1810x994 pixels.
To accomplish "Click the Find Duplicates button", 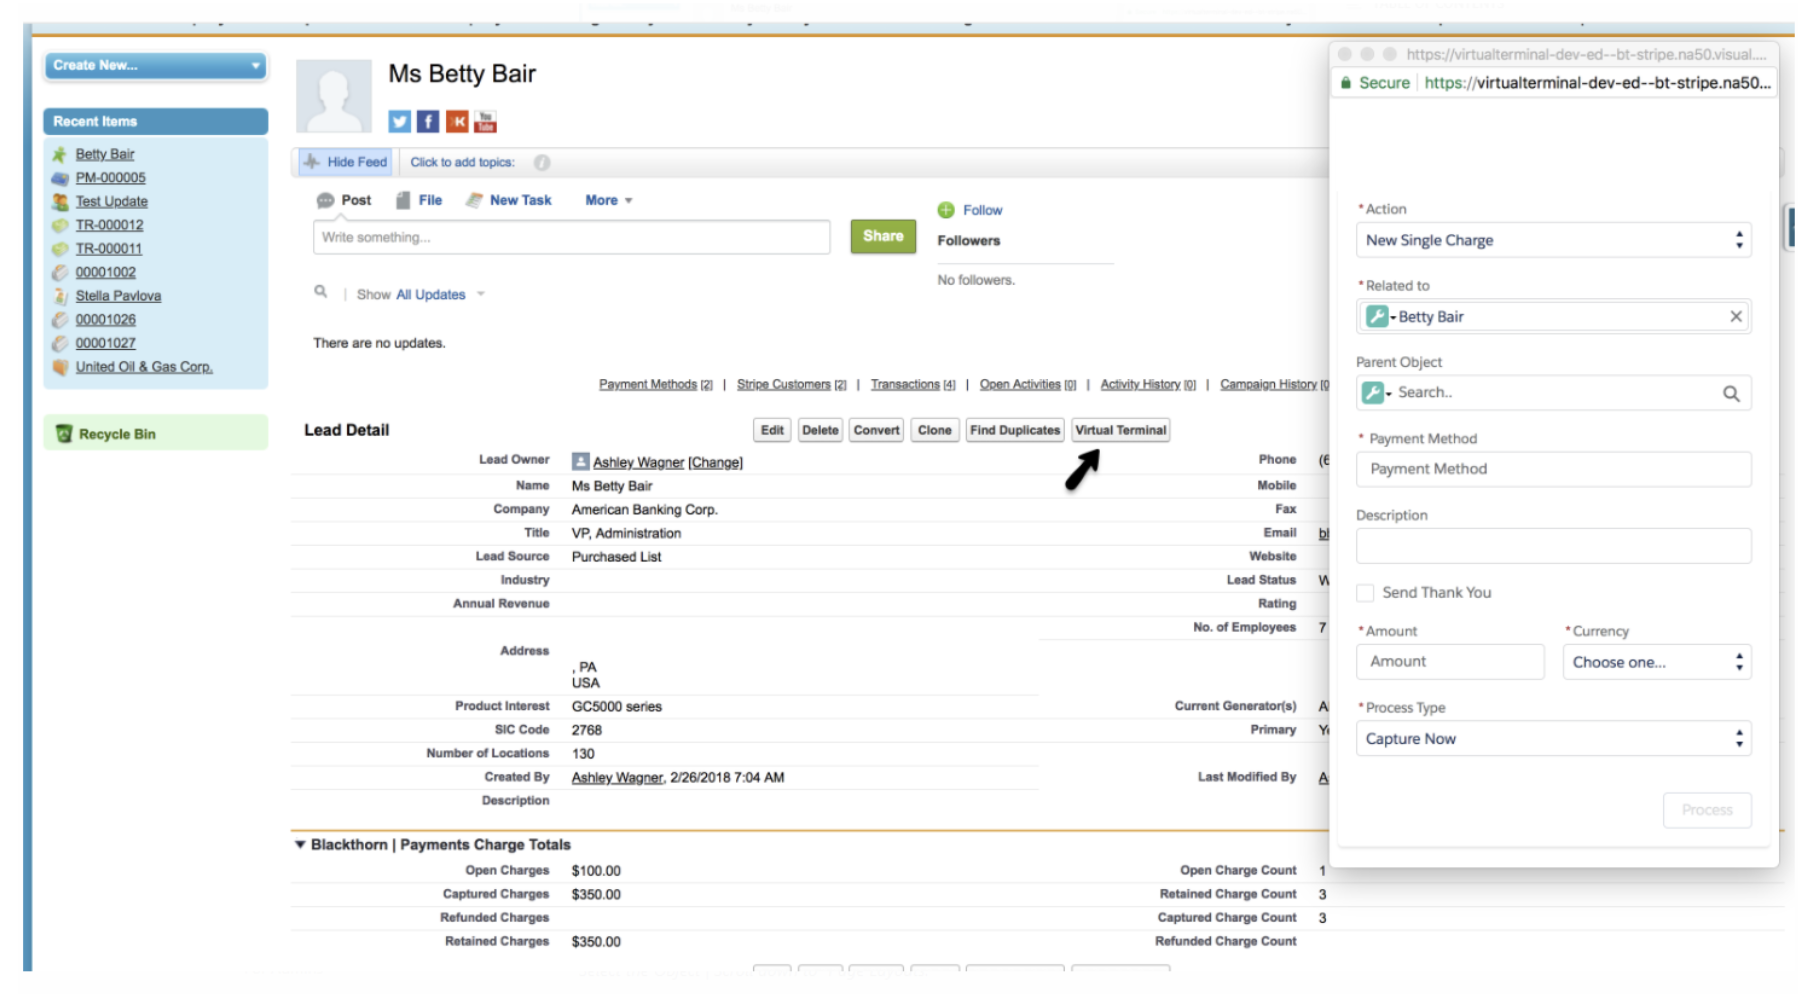I will pyautogui.click(x=1015, y=430).
